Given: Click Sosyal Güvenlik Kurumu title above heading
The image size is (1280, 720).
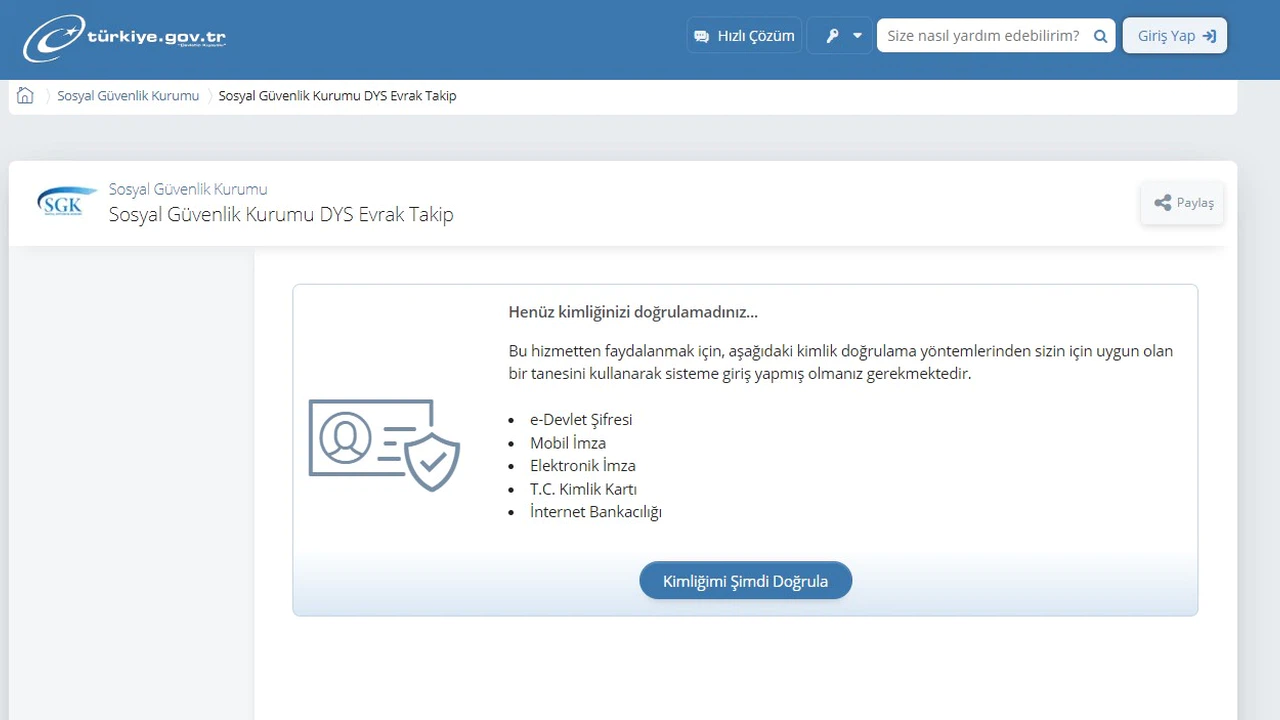Looking at the screenshot, I should pyautogui.click(x=188, y=189).
